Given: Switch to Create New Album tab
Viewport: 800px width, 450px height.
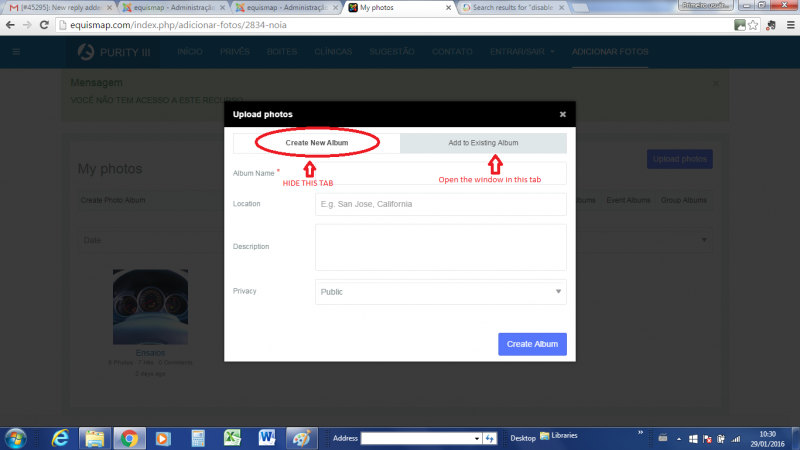Looking at the screenshot, I should click(317, 143).
